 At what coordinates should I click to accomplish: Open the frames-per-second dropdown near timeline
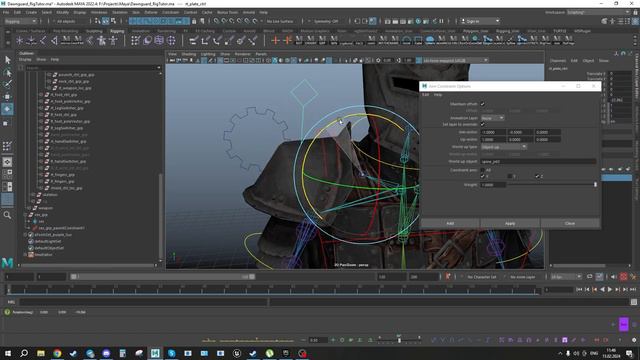566,277
